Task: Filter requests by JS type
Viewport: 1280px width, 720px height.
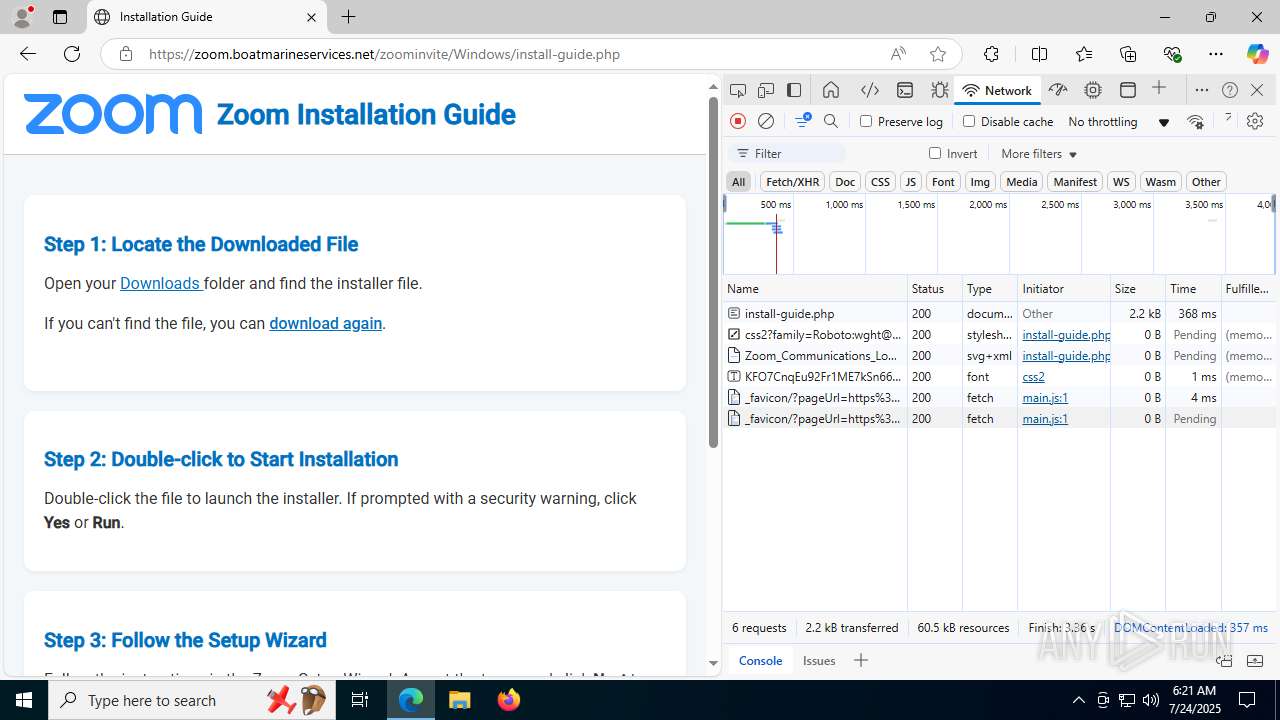Action: point(910,181)
